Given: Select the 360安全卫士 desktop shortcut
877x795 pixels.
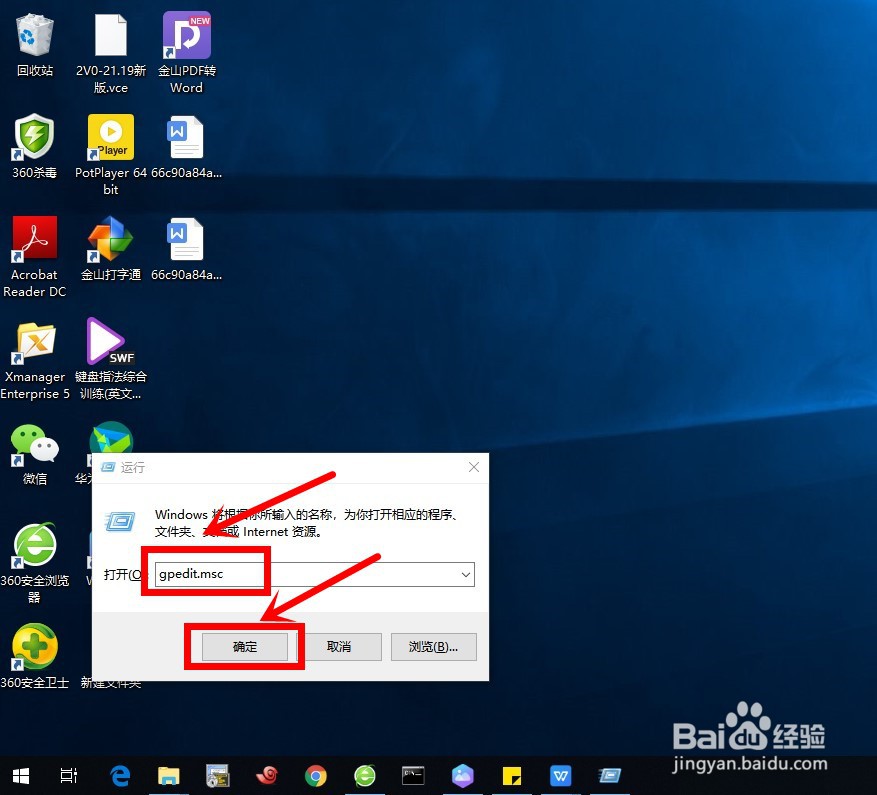Looking at the screenshot, I should point(35,657).
